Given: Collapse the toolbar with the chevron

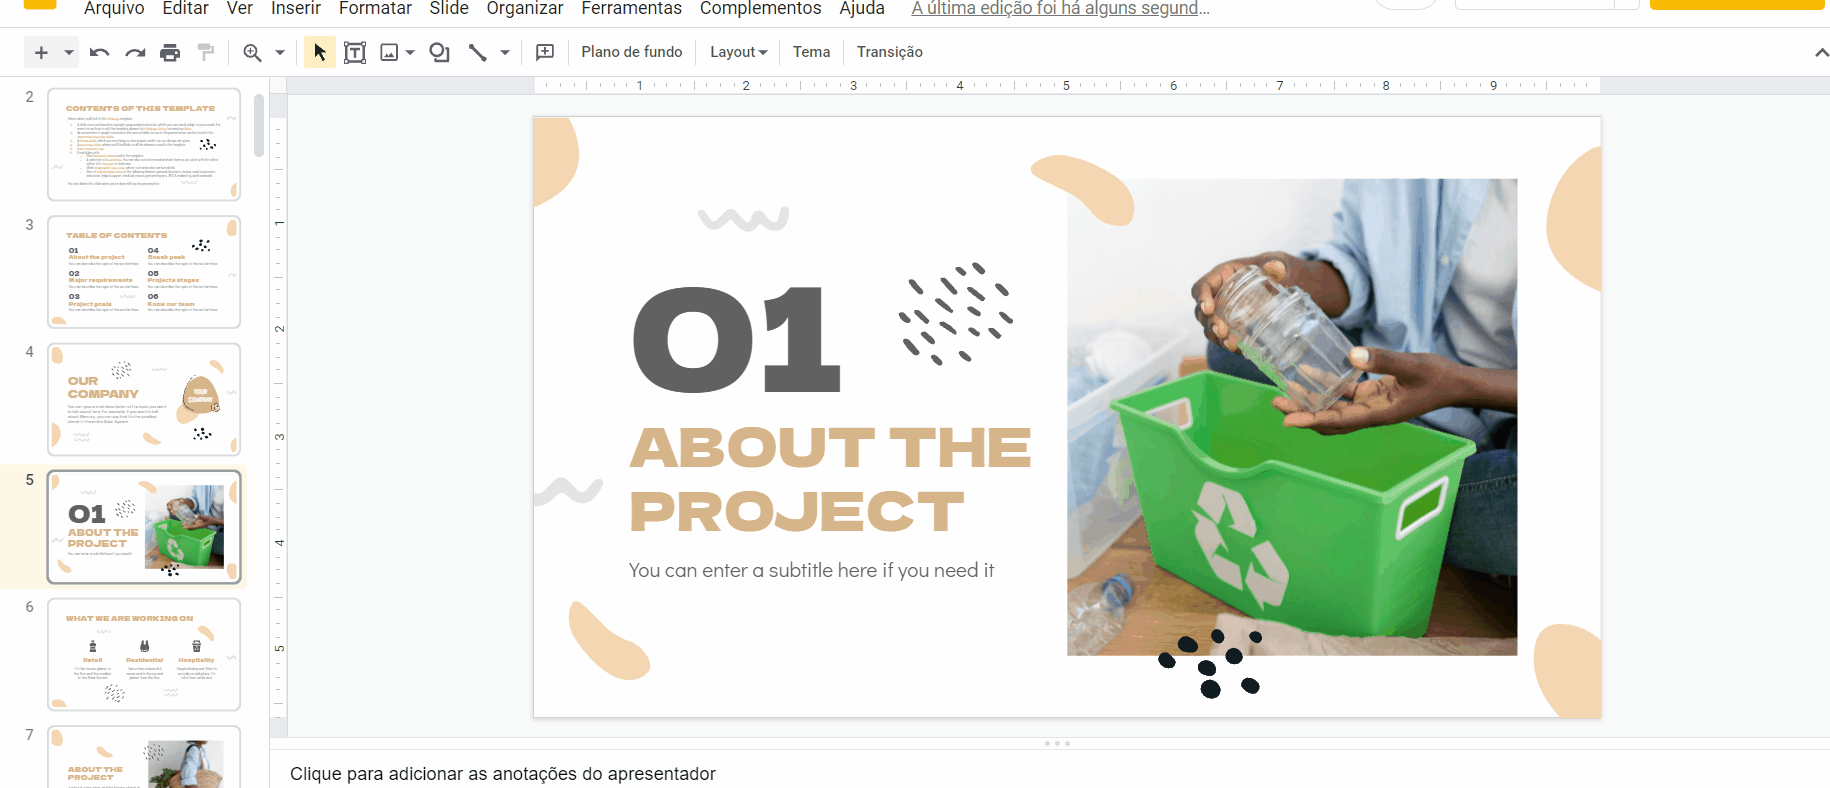Looking at the screenshot, I should (x=1821, y=53).
